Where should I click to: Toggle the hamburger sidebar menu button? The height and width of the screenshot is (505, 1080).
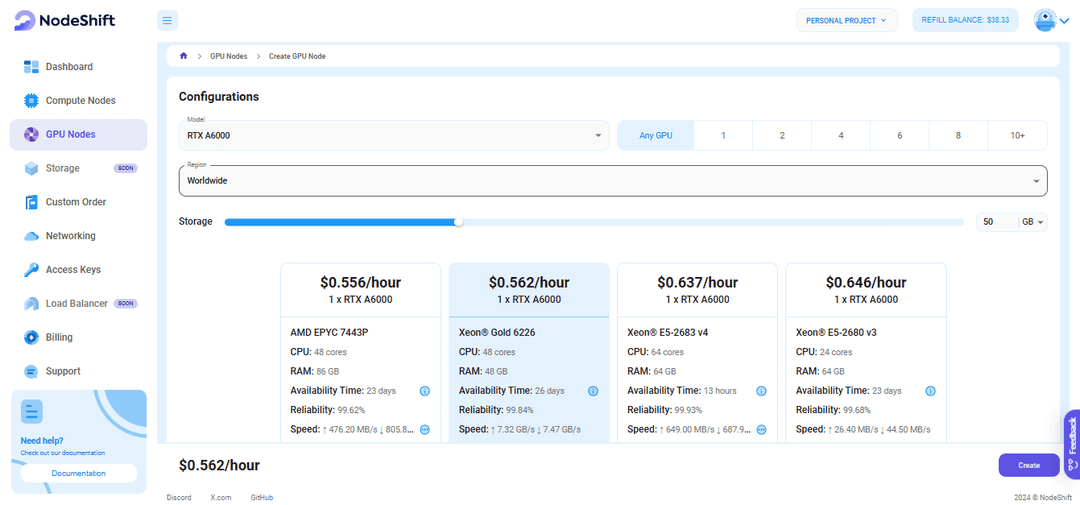click(x=167, y=21)
